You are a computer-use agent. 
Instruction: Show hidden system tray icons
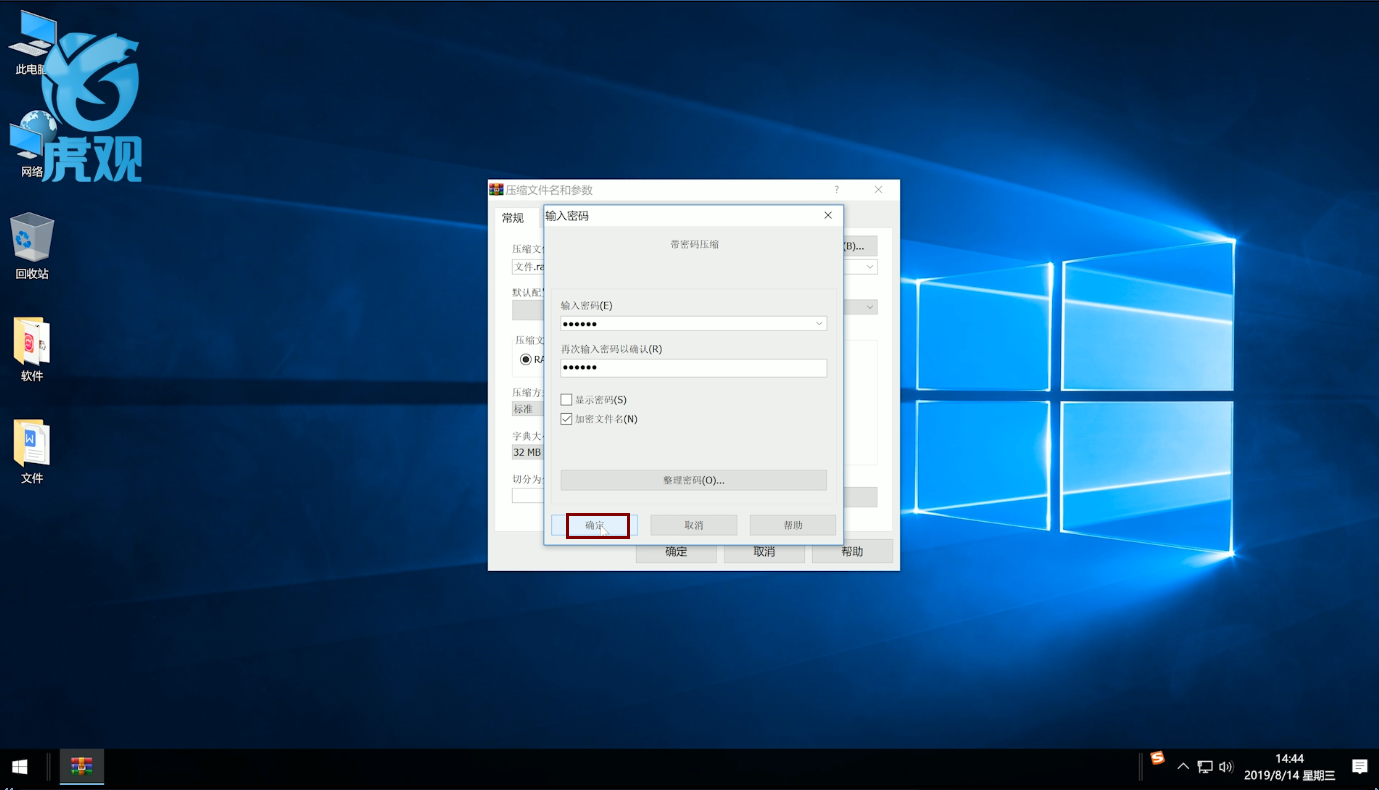pos(1183,767)
